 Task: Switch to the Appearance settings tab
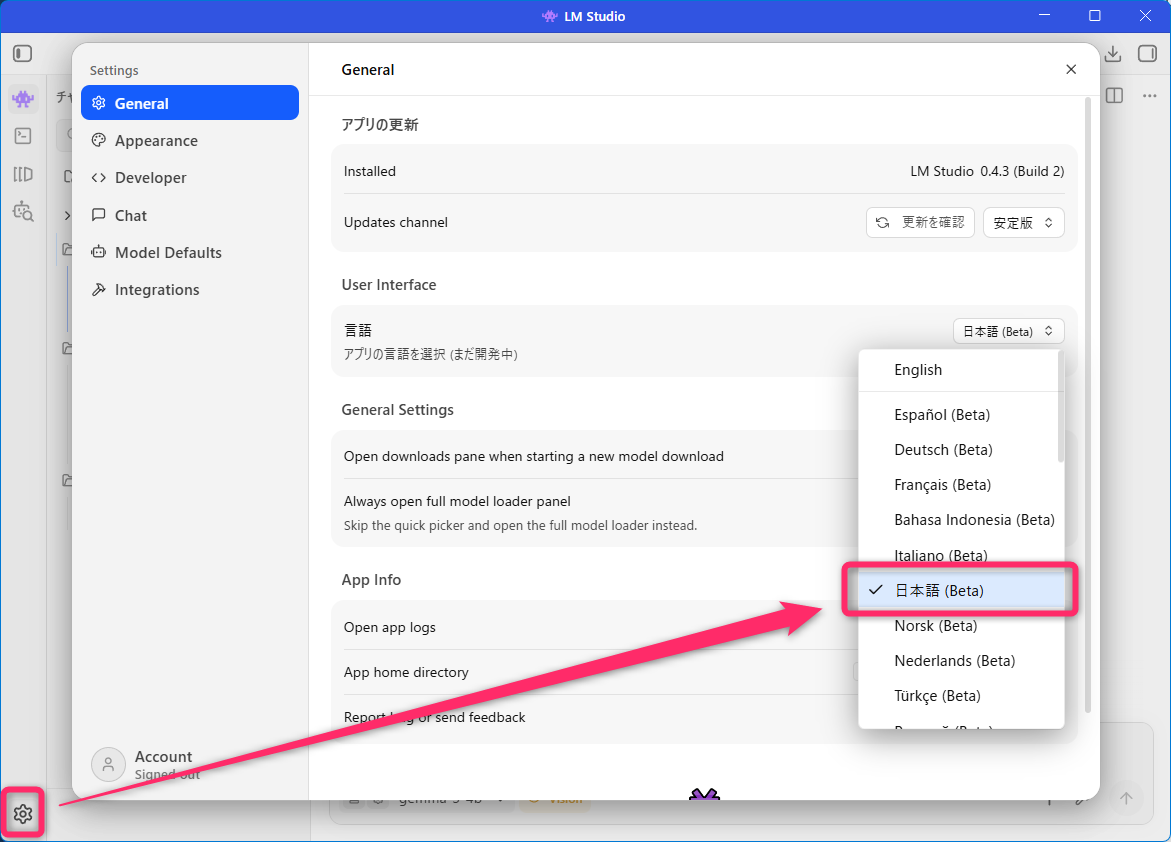[x=156, y=141]
